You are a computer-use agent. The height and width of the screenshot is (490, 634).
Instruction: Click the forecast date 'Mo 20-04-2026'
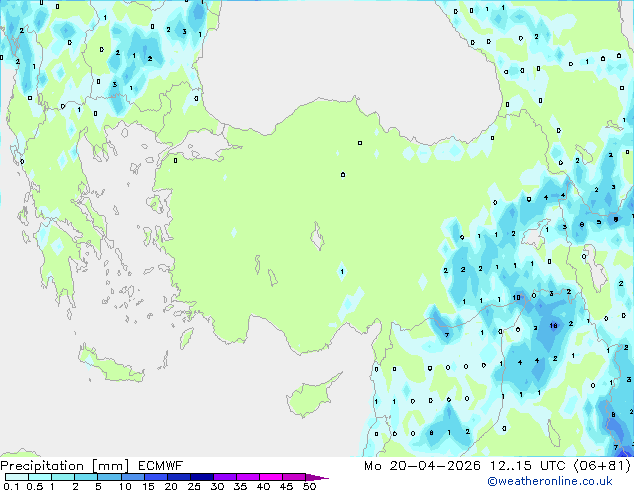click(422, 466)
